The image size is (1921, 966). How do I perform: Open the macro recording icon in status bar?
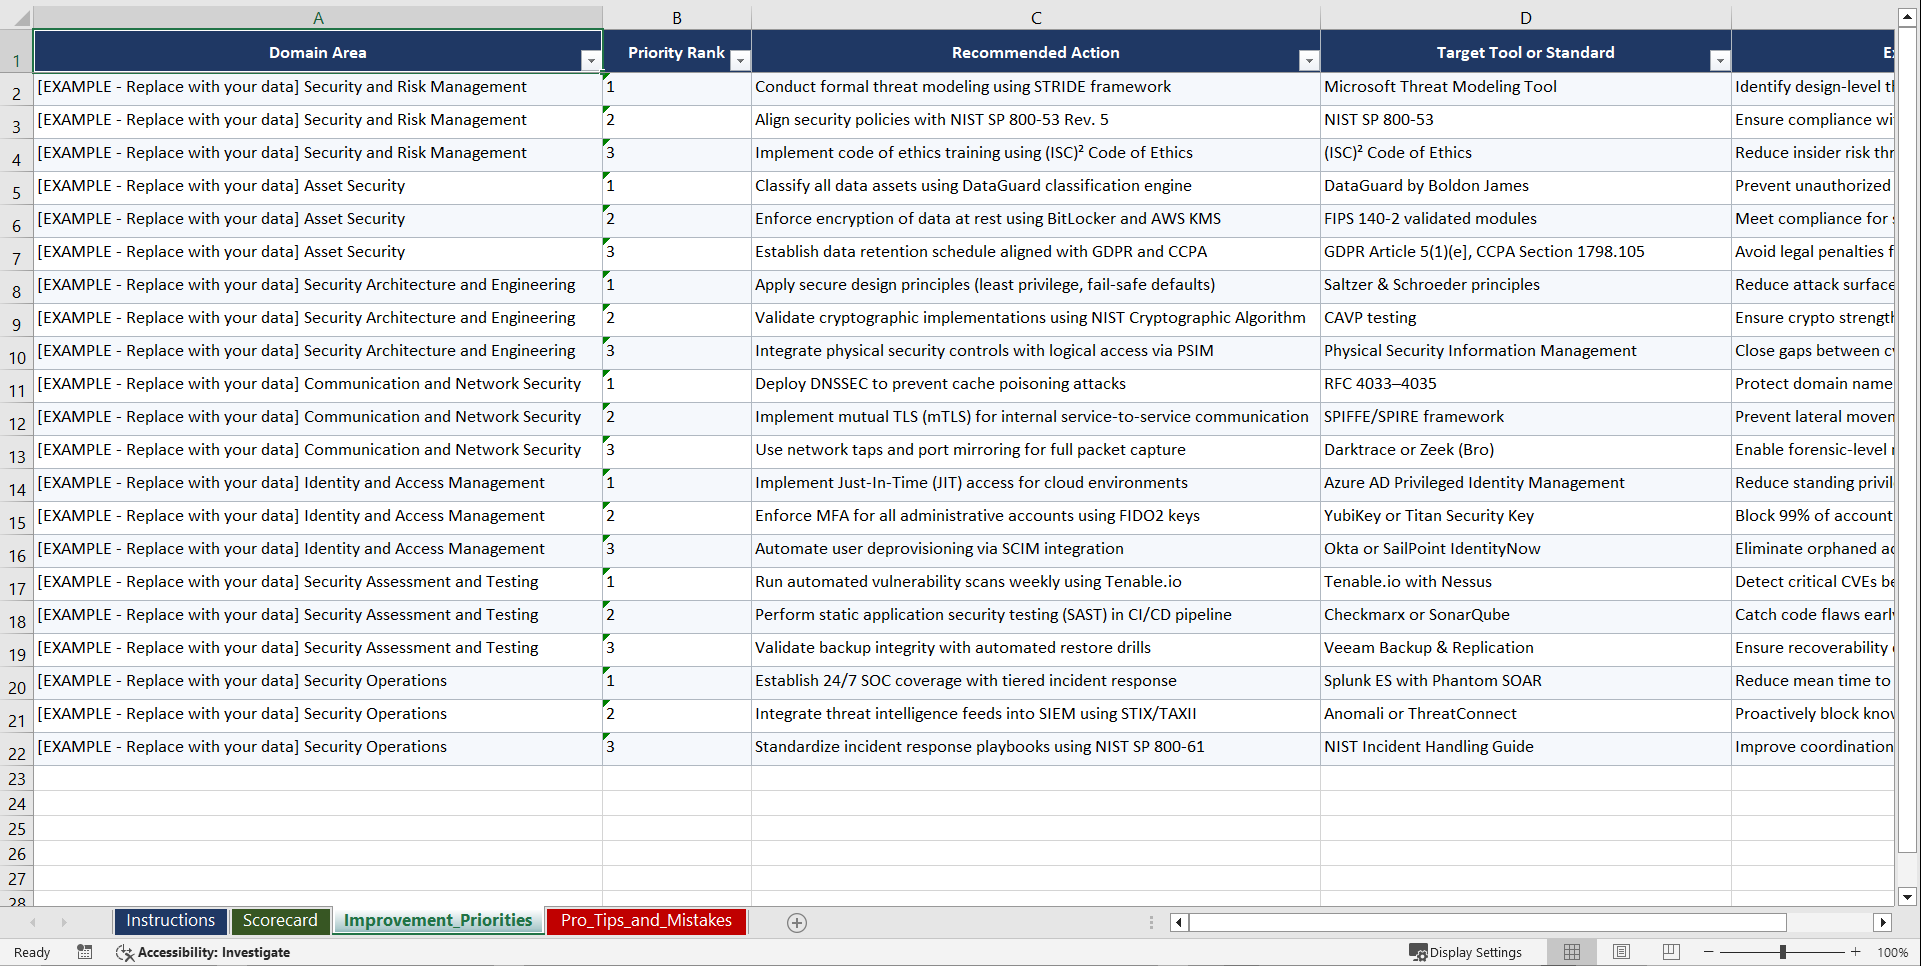(85, 952)
